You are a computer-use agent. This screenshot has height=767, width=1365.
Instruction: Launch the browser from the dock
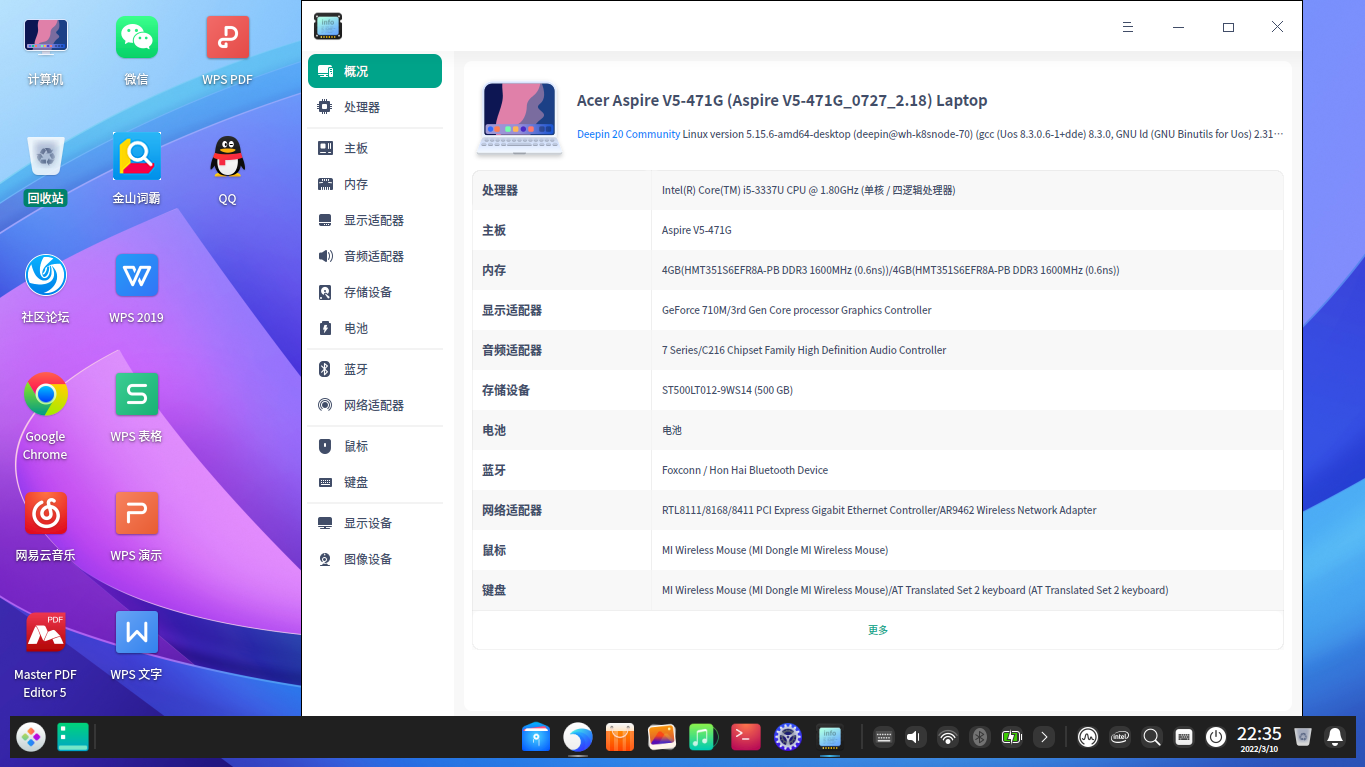coord(578,737)
